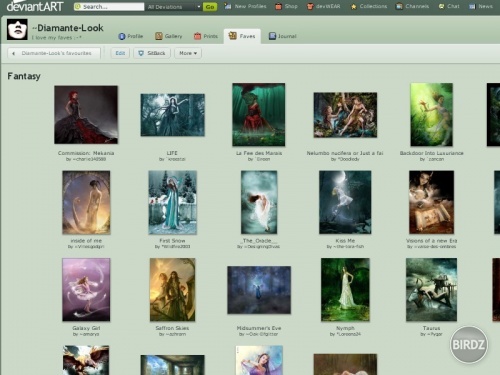Click the Visions of a new Era title

(432, 240)
